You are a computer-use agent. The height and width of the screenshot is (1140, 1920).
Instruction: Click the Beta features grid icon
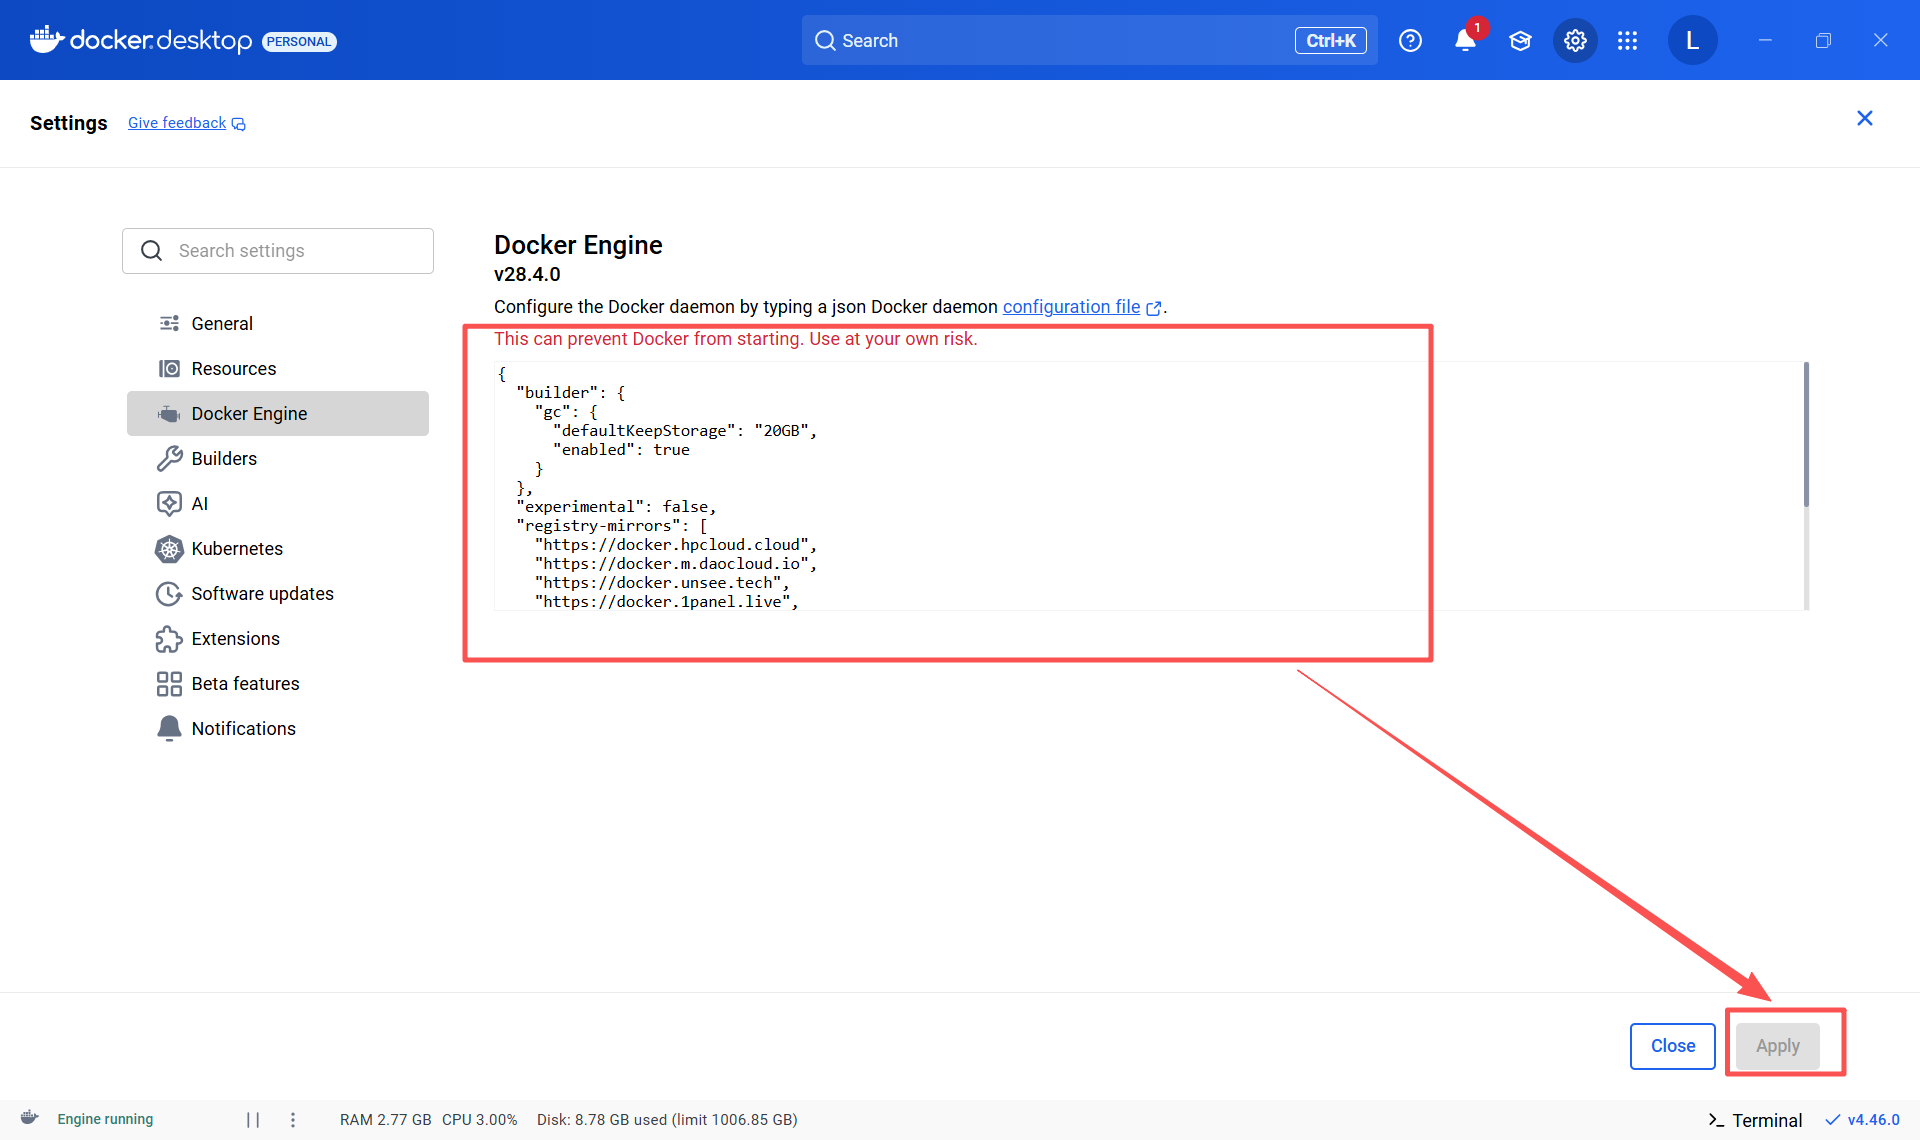click(x=169, y=684)
